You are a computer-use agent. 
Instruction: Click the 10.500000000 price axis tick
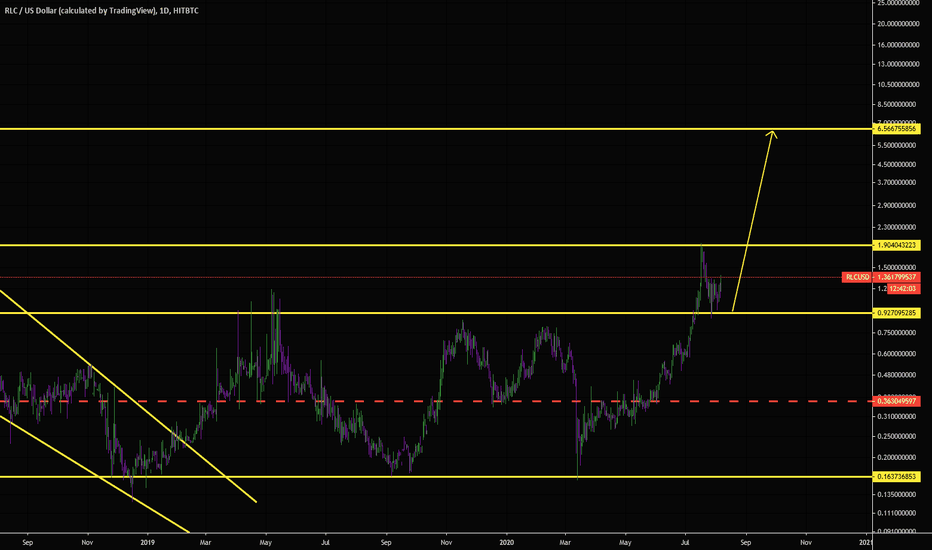click(899, 84)
